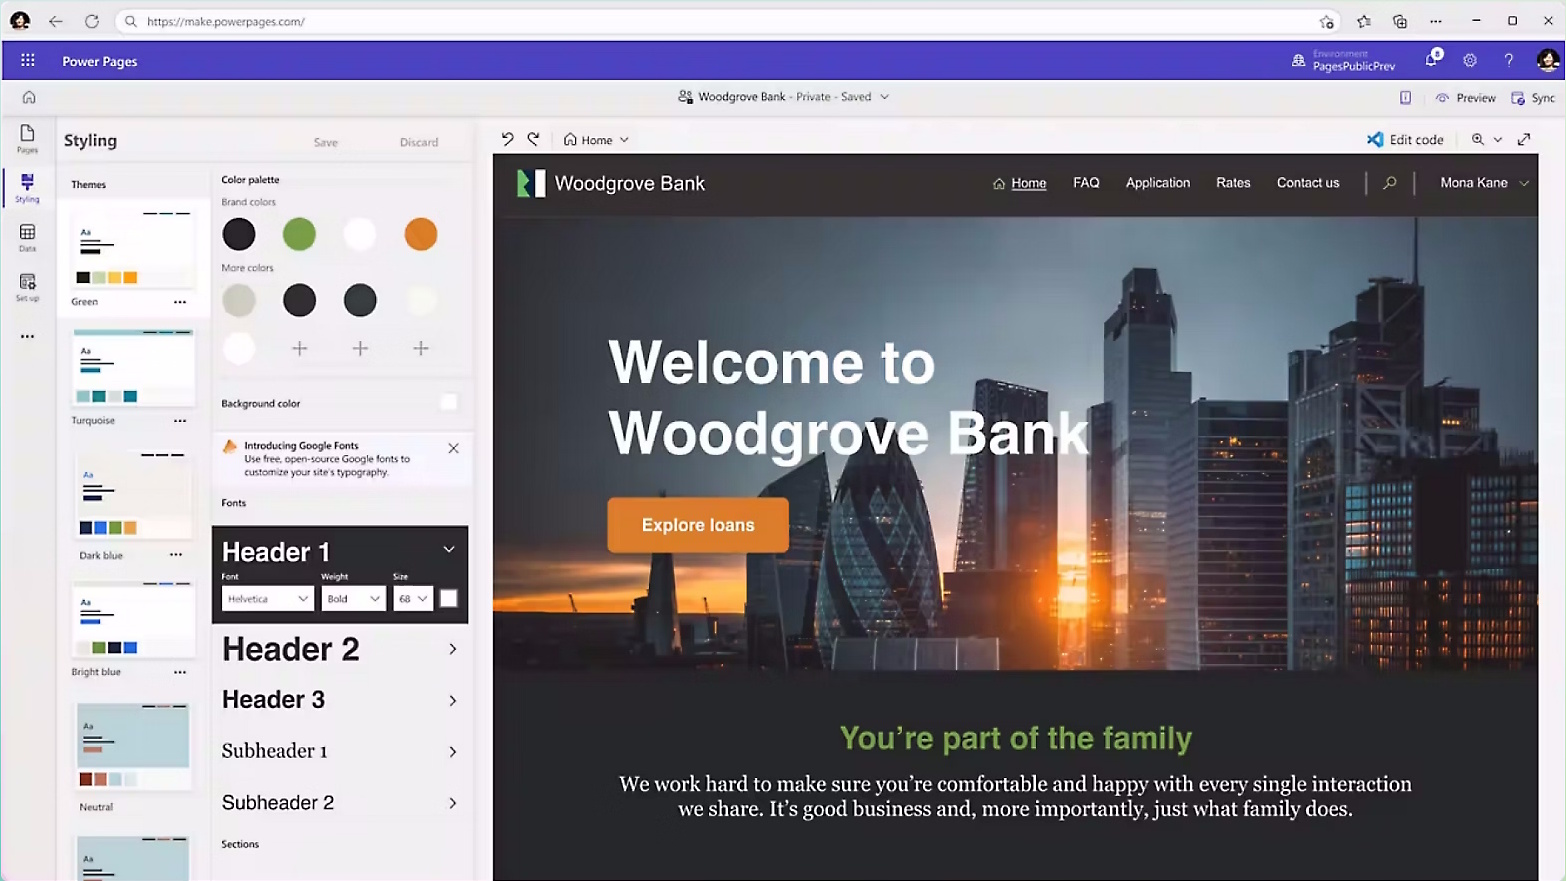Expand canvas to full screen
The image size is (1566, 881).
pyautogui.click(x=1524, y=140)
